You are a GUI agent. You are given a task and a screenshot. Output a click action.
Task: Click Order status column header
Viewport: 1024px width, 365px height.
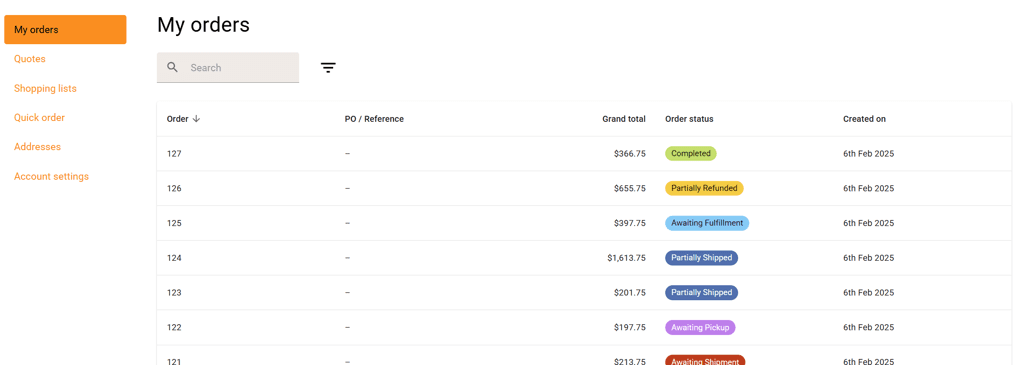click(x=689, y=119)
